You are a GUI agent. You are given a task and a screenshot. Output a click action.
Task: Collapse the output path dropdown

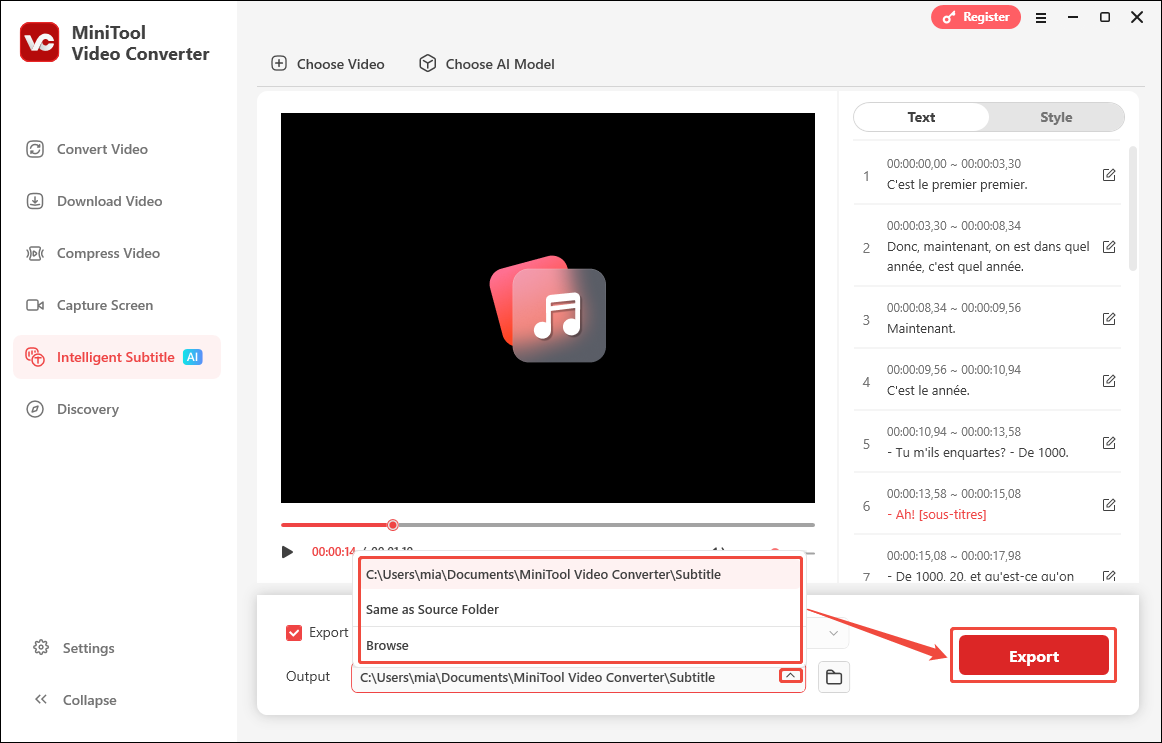pos(790,675)
